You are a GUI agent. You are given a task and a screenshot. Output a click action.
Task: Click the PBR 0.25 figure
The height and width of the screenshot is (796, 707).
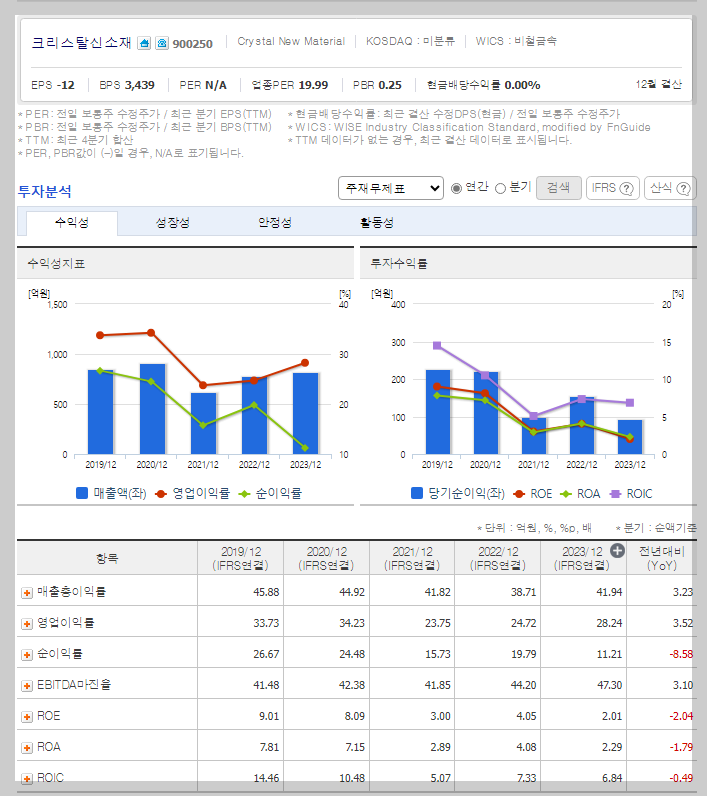click(377, 85)
